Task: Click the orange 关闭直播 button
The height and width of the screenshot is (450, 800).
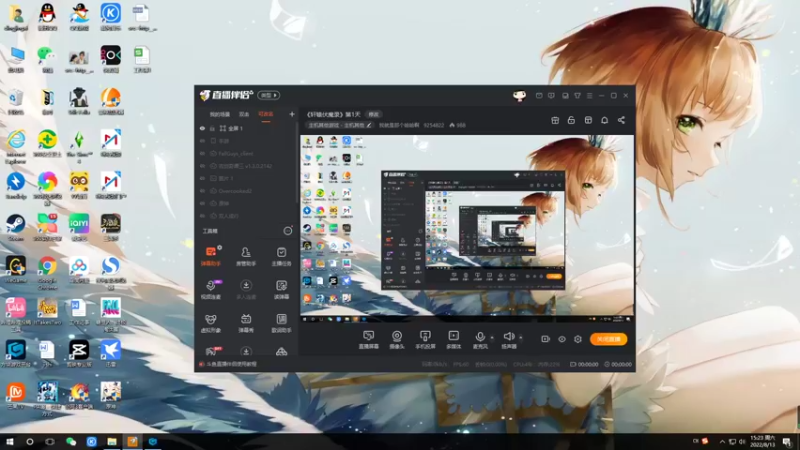Action: pyautogui.click(x=608, y=339)
